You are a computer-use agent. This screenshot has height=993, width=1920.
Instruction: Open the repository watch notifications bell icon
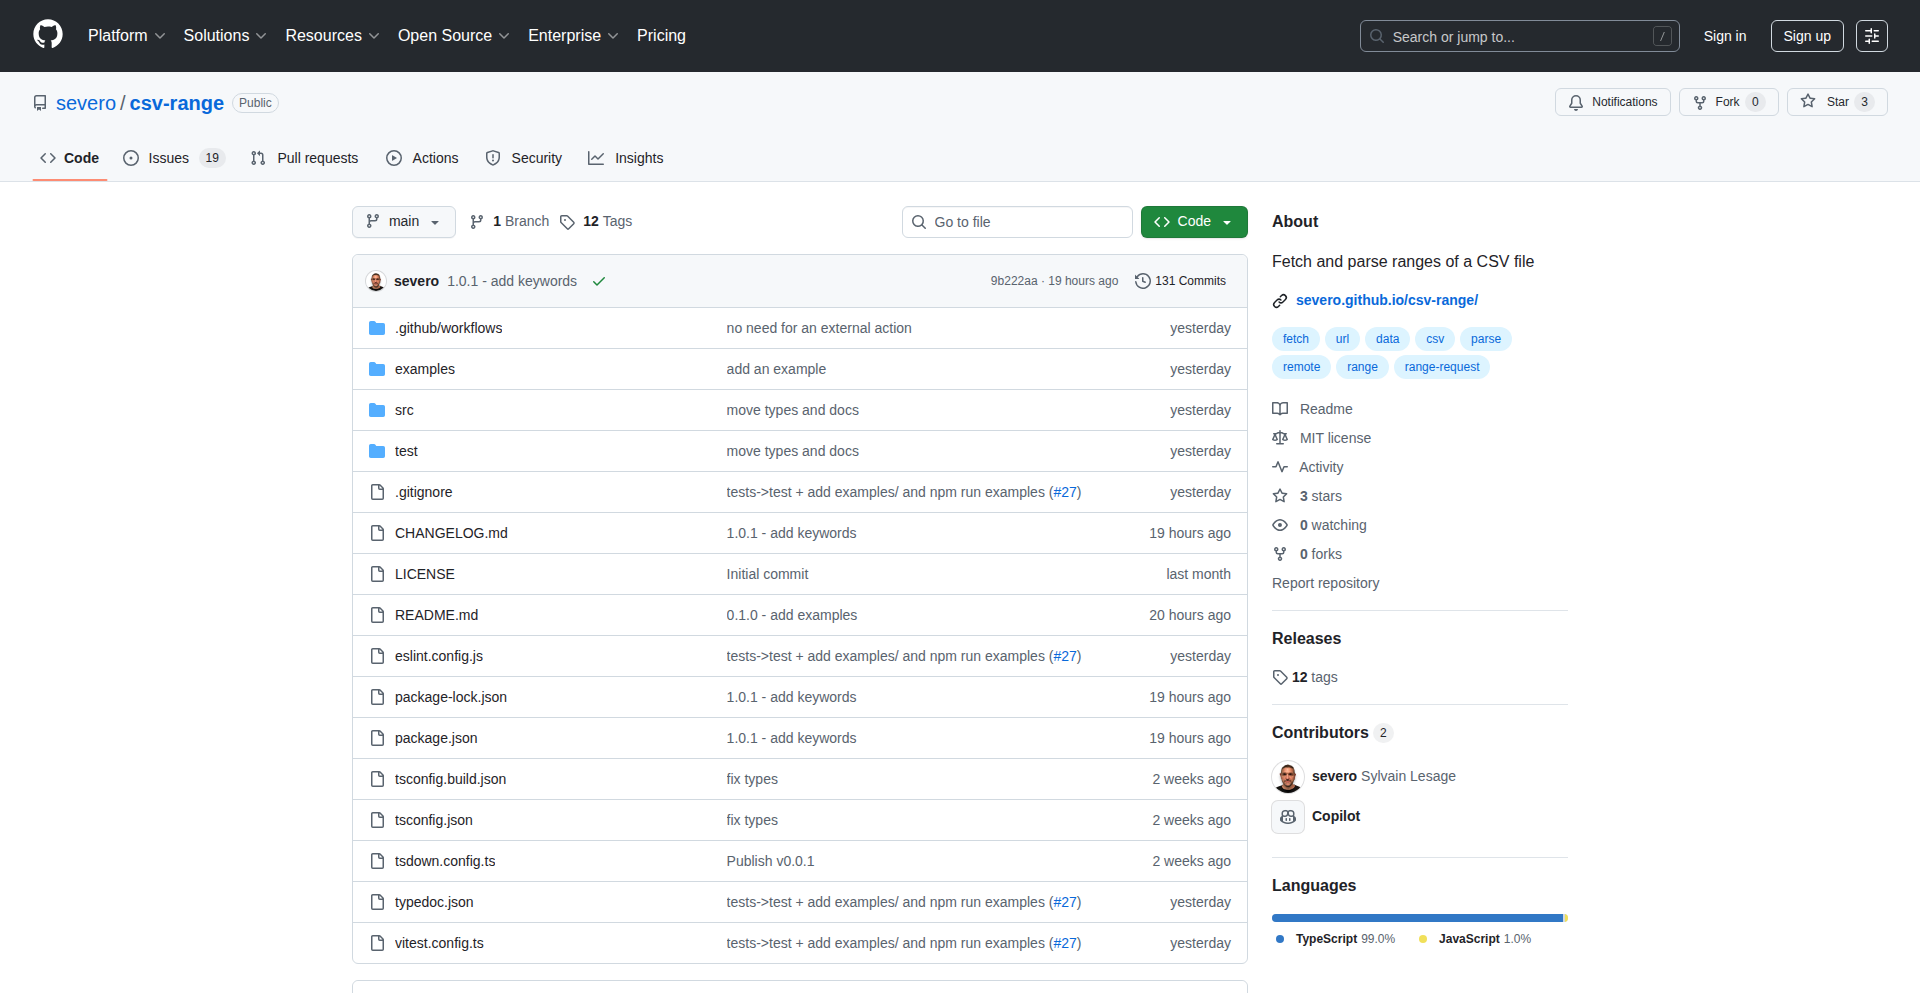[x=1576, y=102]
